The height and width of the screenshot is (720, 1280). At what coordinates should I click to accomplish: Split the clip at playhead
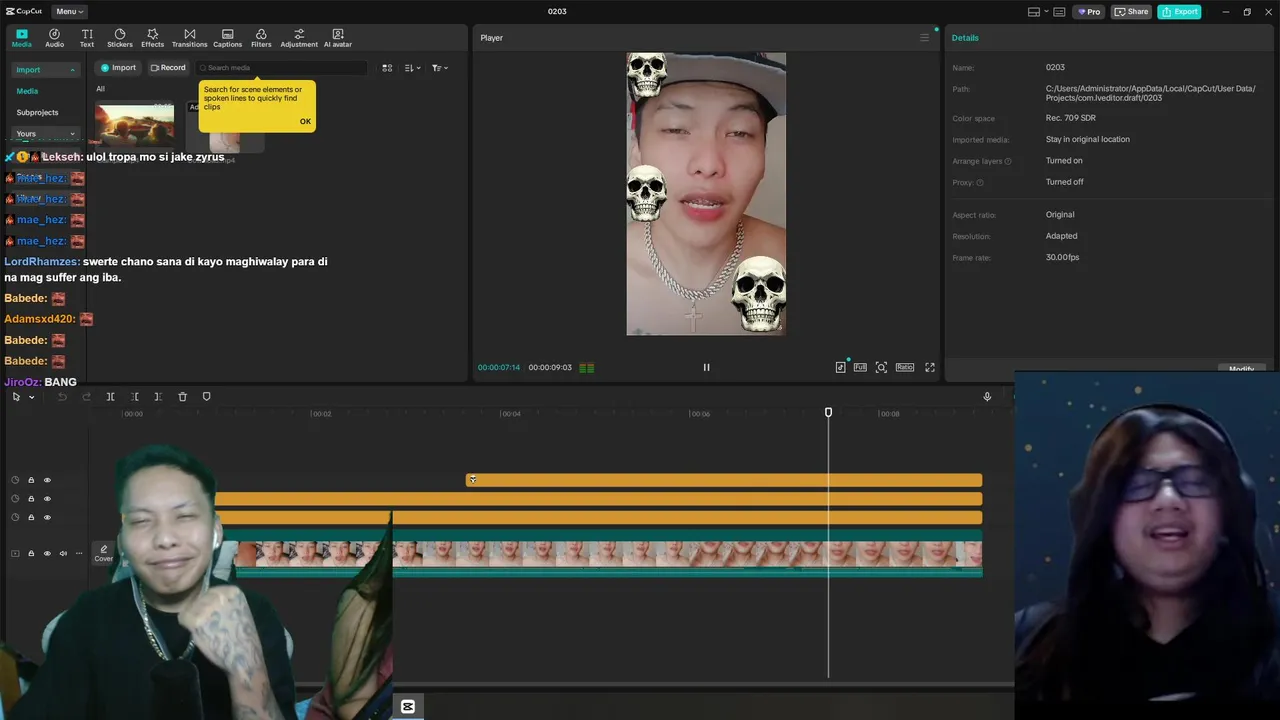110,397
